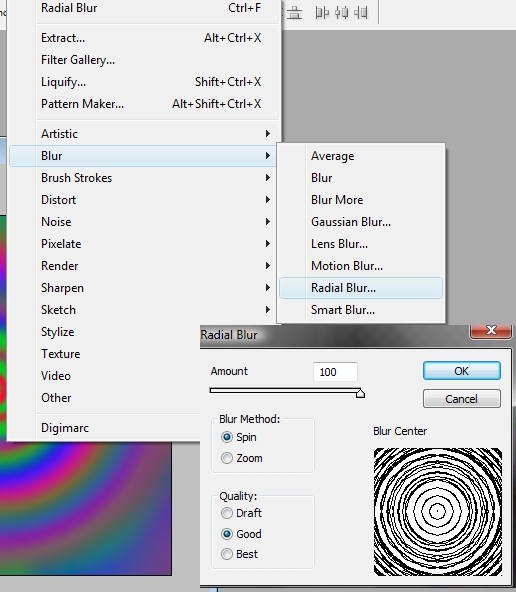Click Cancel in Radial Blur dialog
The image size is (516, 592).
462,399
